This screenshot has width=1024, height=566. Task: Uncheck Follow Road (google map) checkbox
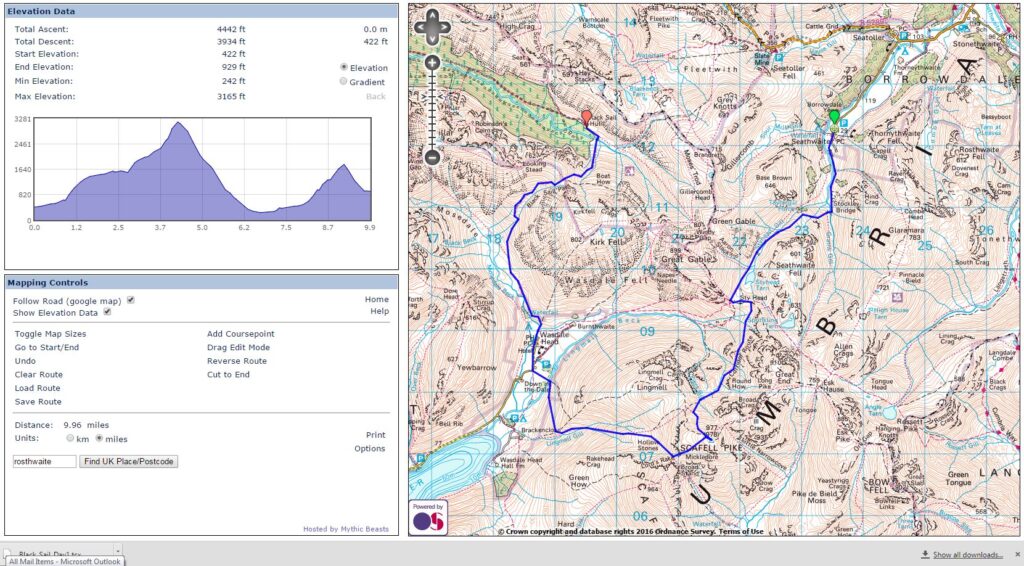coord(131,299)
